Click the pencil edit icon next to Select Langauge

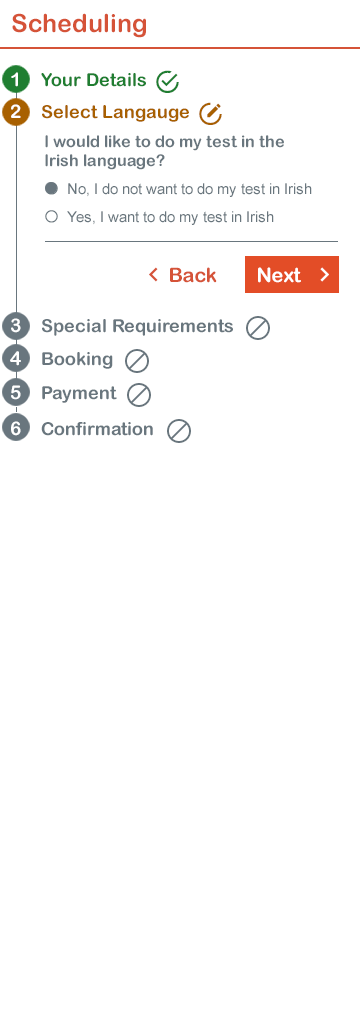point(210,114)
